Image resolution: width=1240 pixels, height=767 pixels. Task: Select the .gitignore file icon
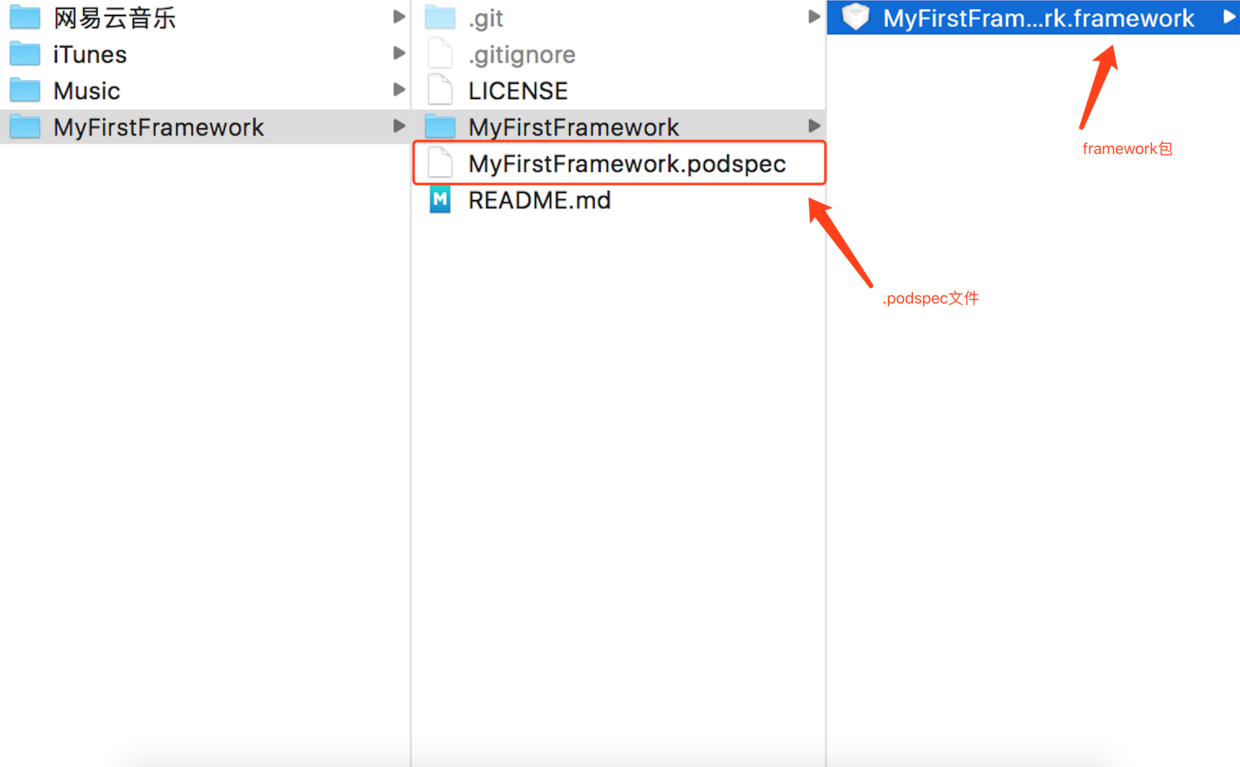[x=440, y=53]
